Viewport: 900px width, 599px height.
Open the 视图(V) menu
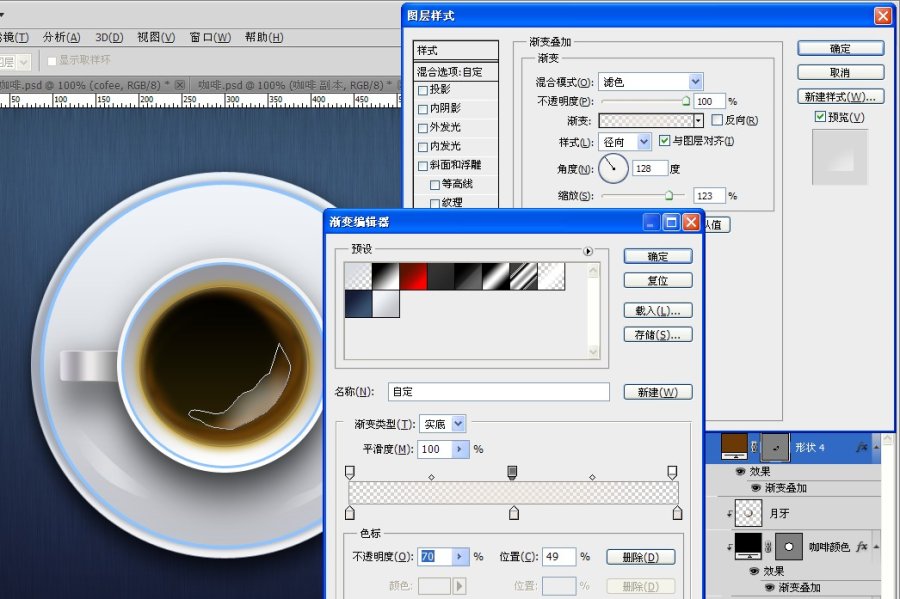tap(156, 37)
